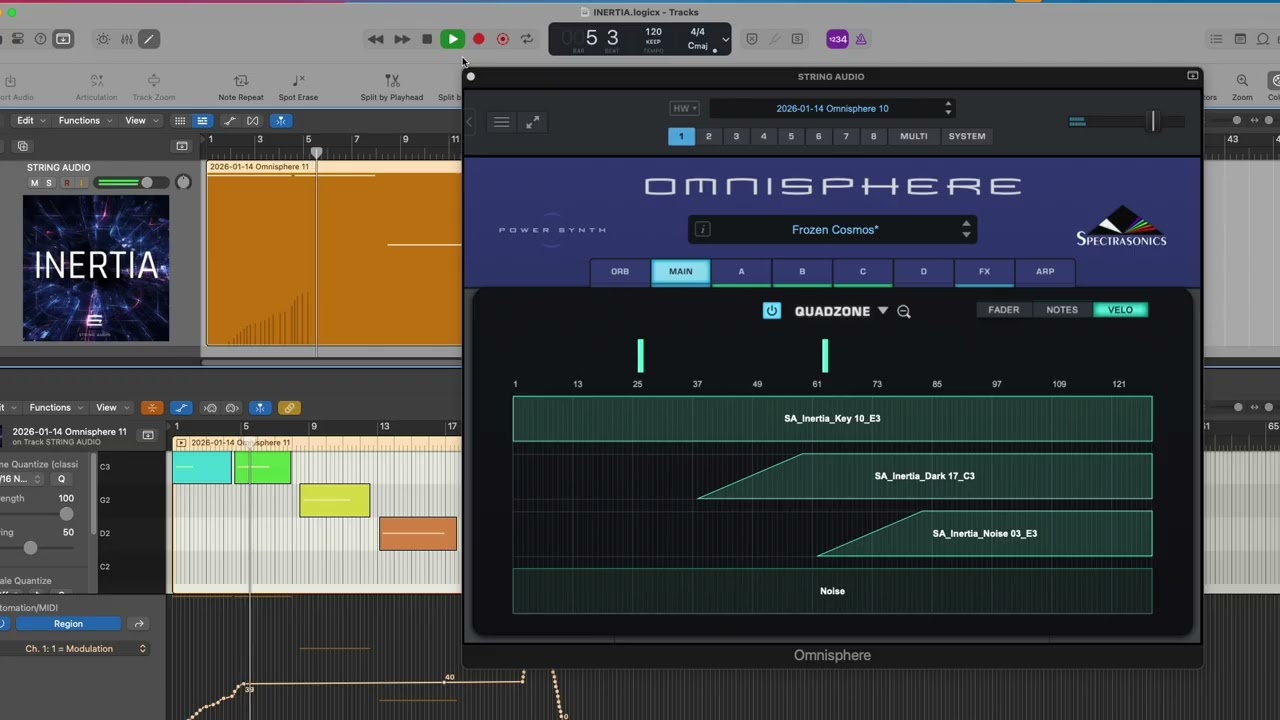The width and height of the screenshot is (1280, 720).
Task: Open the Omnisphere HW dropdown
Action: (x=684, y=108)
